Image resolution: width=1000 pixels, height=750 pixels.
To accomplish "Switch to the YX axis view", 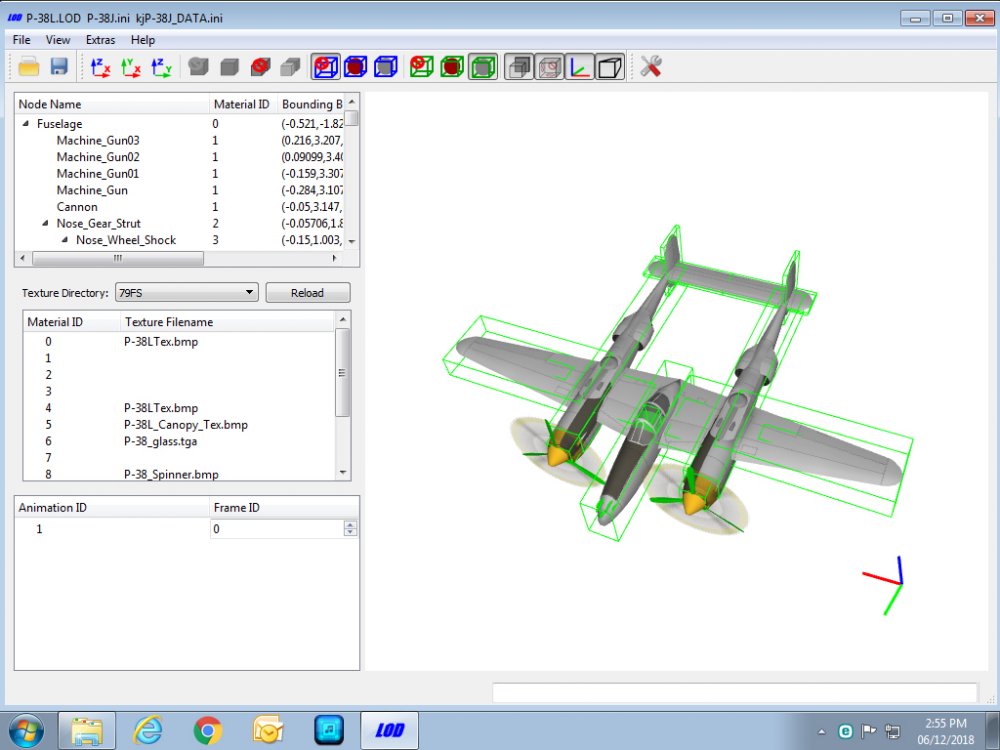I will tap(131, 67).
